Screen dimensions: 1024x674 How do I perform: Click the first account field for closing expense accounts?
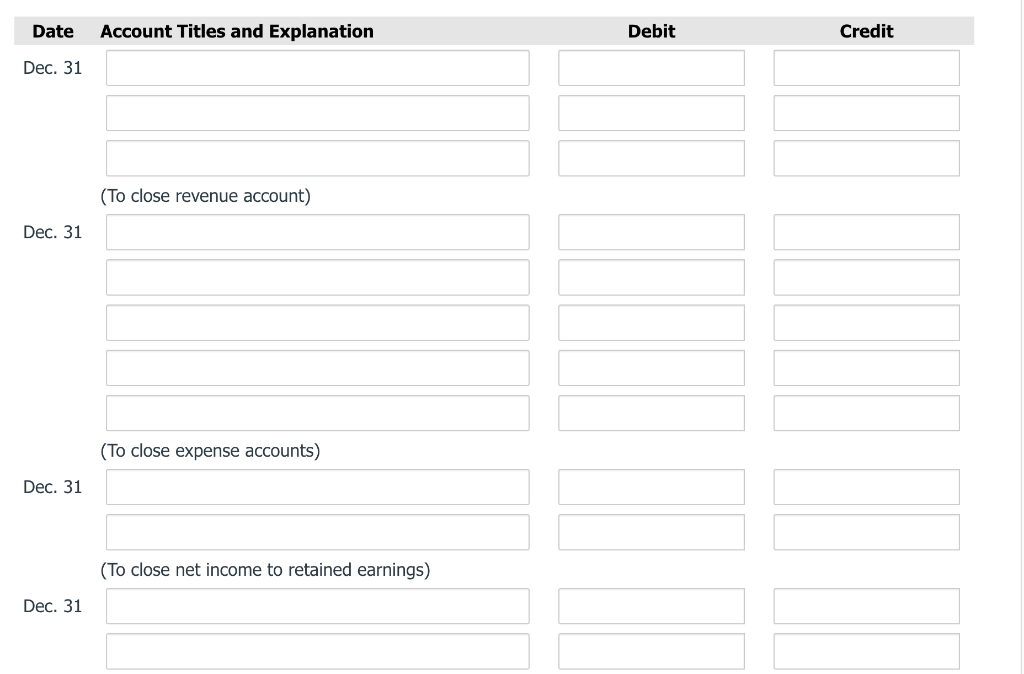(317, 231)
